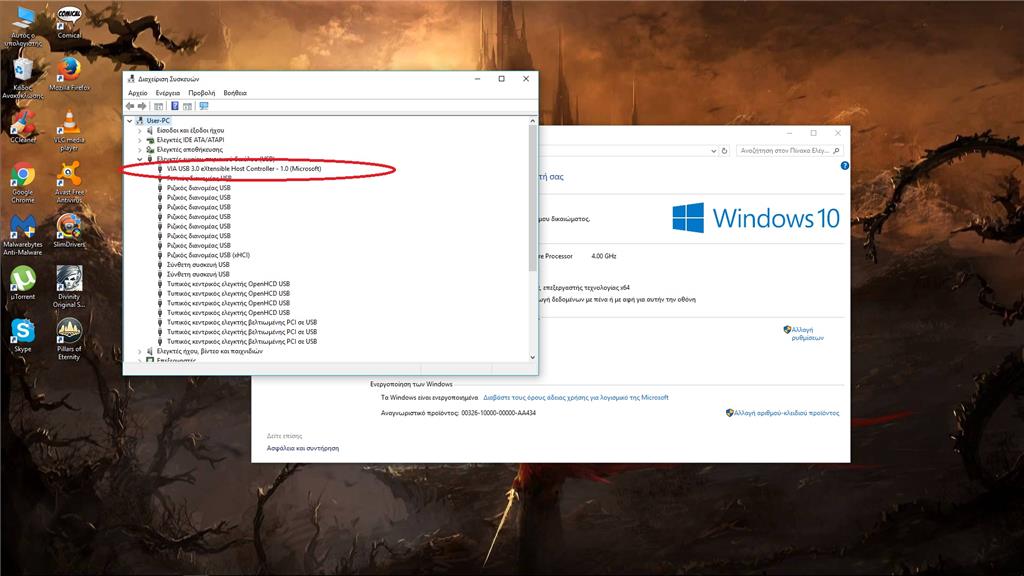
Task: Click the blue Help toolbar icon in Device Manager
Action: [174, 106]
